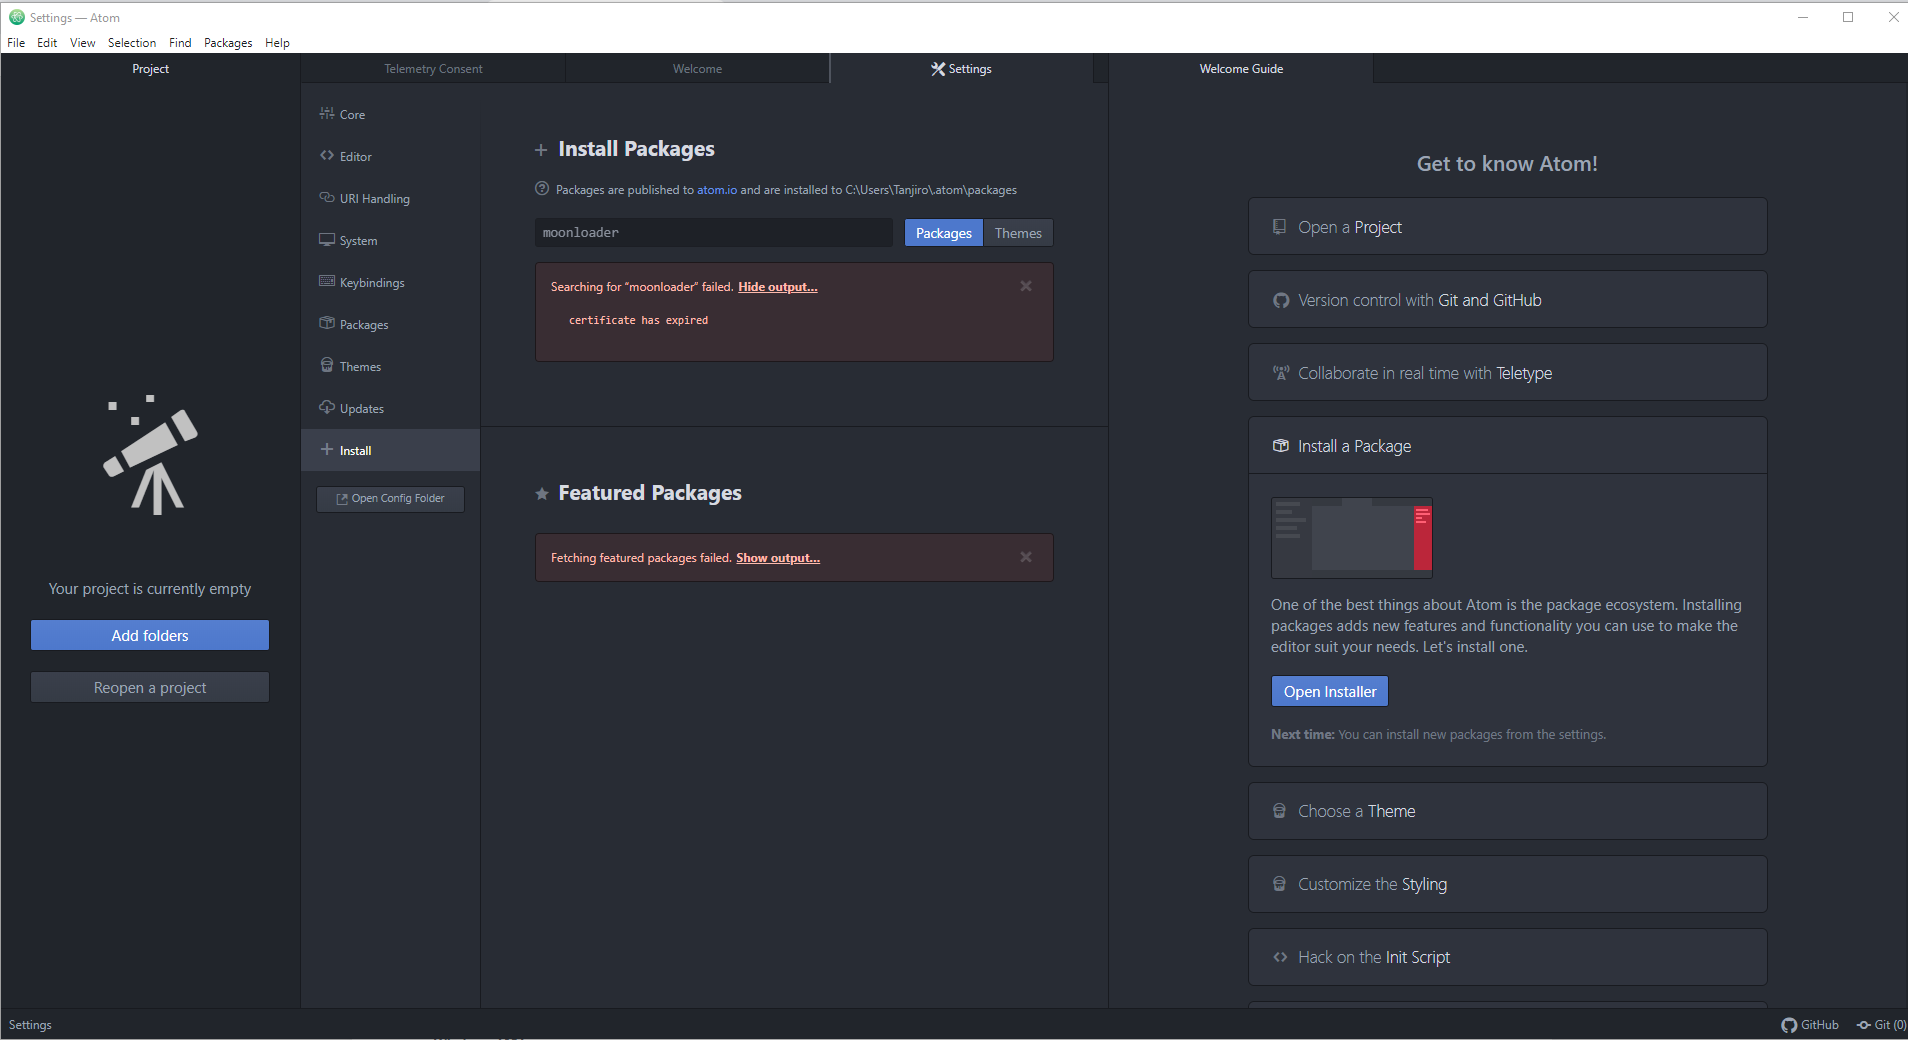This screenshot has height=1040, width=1908.
Task: Click the Reopen a project button
Action: pyautogui.click(x=150, y=687)
